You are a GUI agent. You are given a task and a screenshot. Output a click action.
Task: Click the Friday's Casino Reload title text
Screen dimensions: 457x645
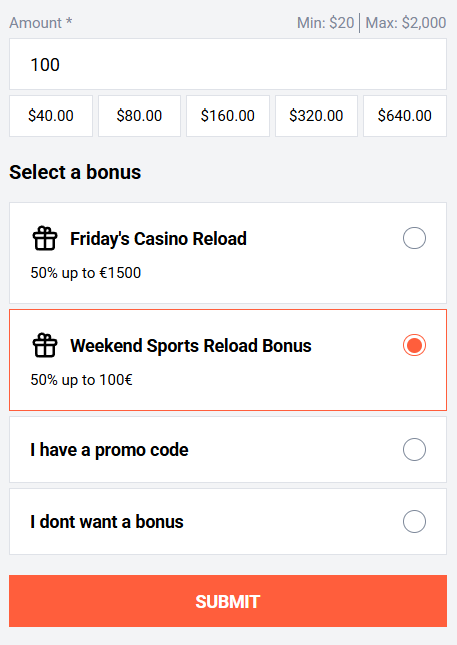pyautogui.click(x=158, y=239)
